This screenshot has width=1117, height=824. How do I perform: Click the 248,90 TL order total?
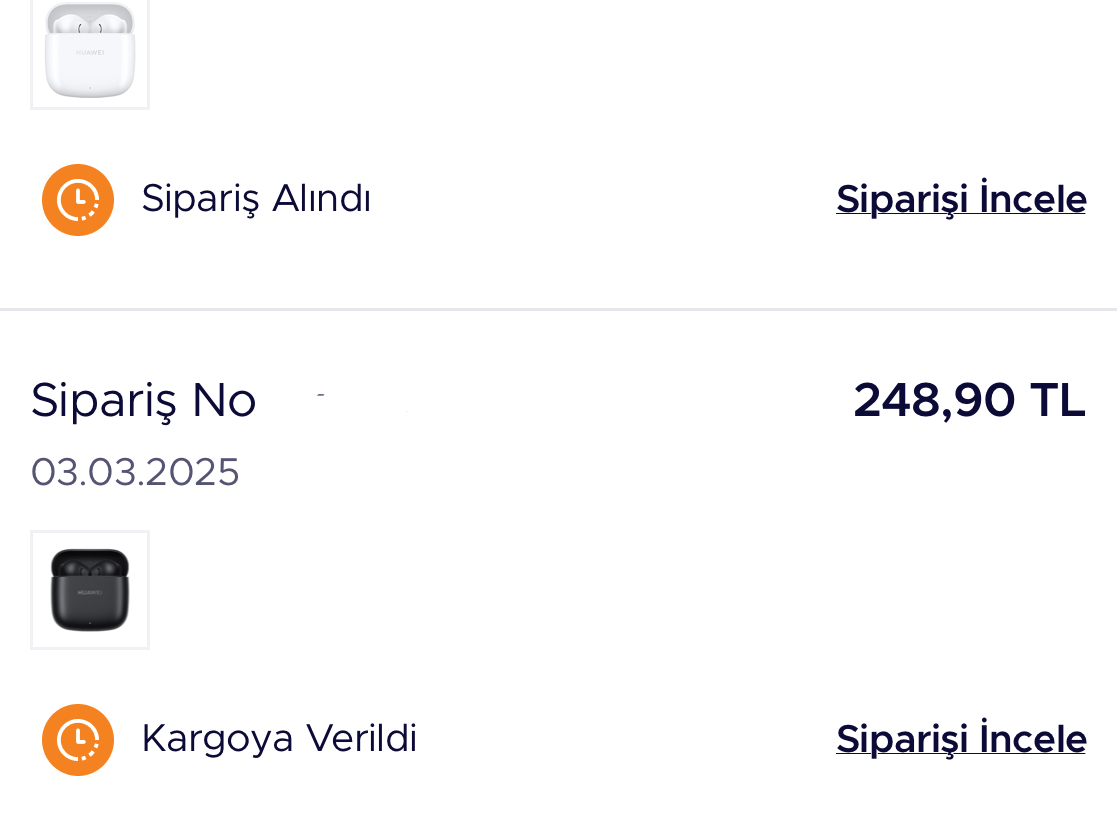coord(969,400)
